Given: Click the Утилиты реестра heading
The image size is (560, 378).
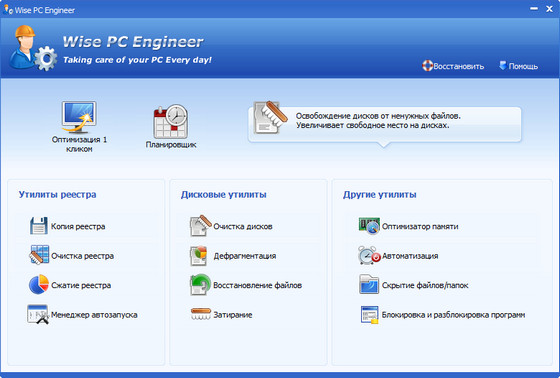Looking at the screenshot, I should 58,195.
